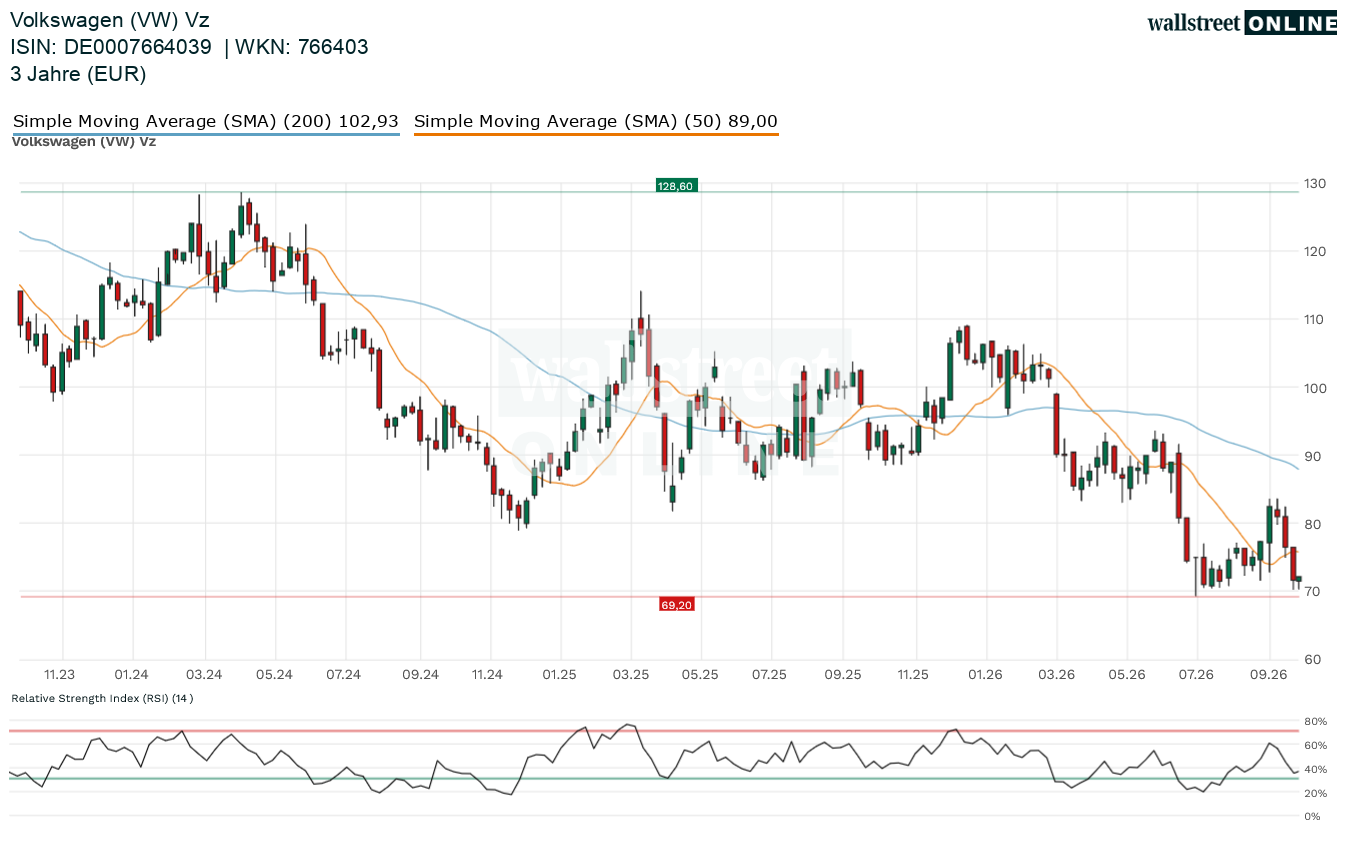Click the 11.25 date axis label
This screenshot has width=1349, height=843.
point(913,675)
